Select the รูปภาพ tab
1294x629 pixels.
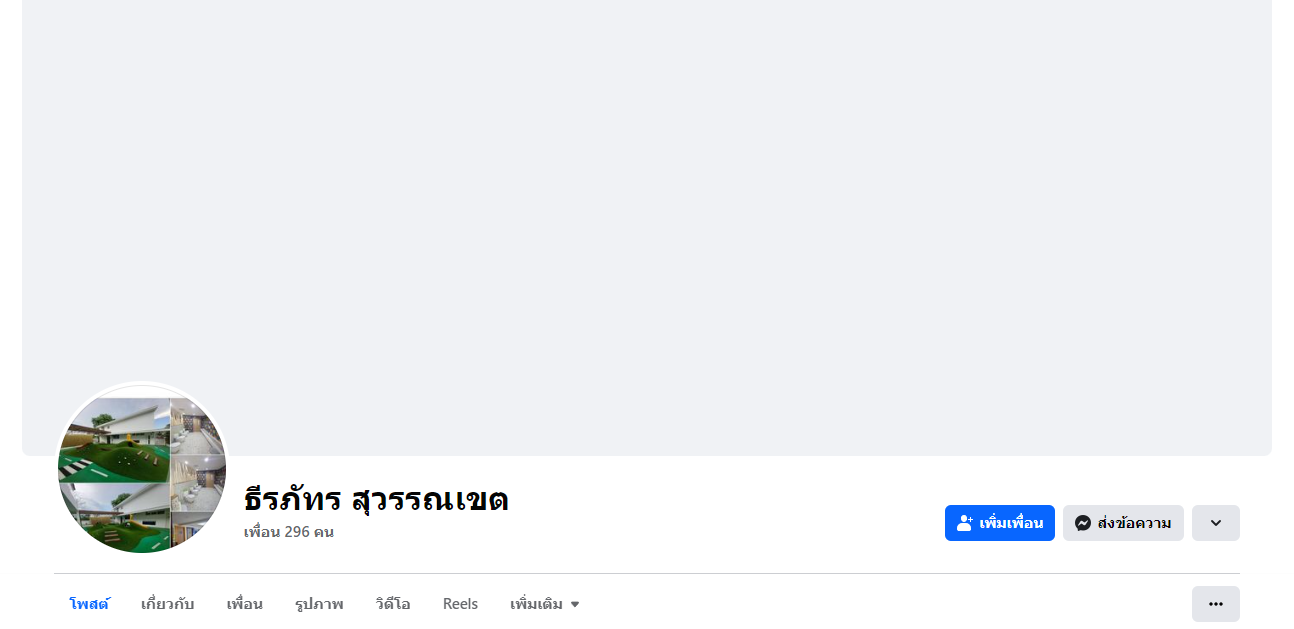319,604
